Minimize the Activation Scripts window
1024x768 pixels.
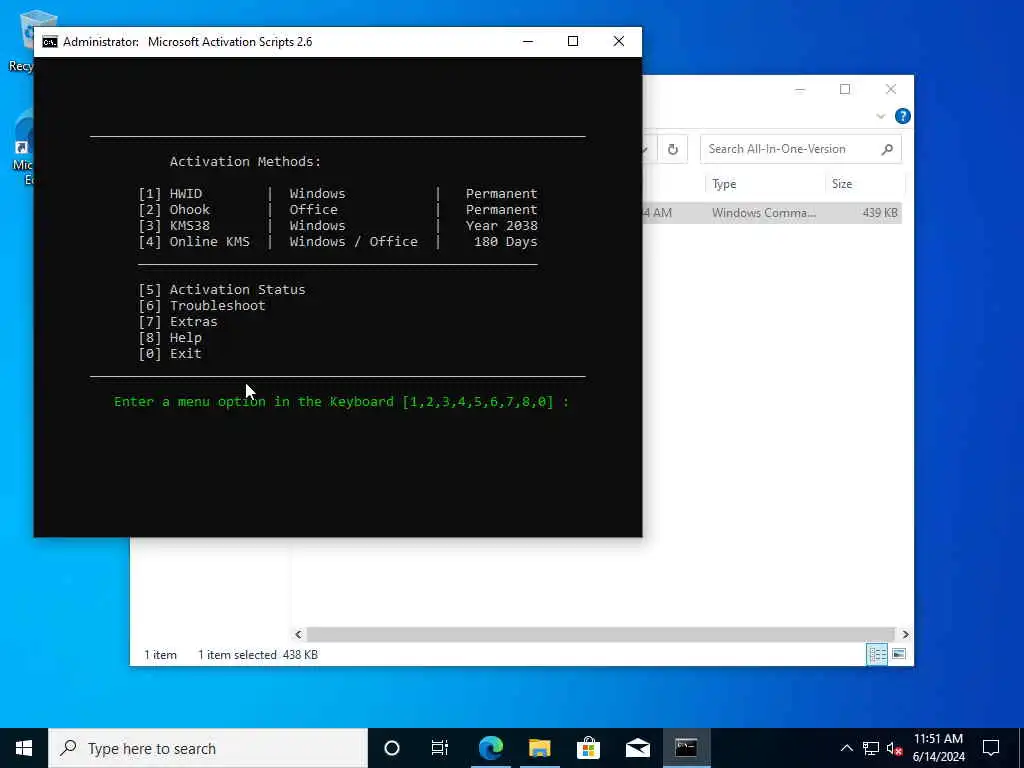[x=528, y=41]
